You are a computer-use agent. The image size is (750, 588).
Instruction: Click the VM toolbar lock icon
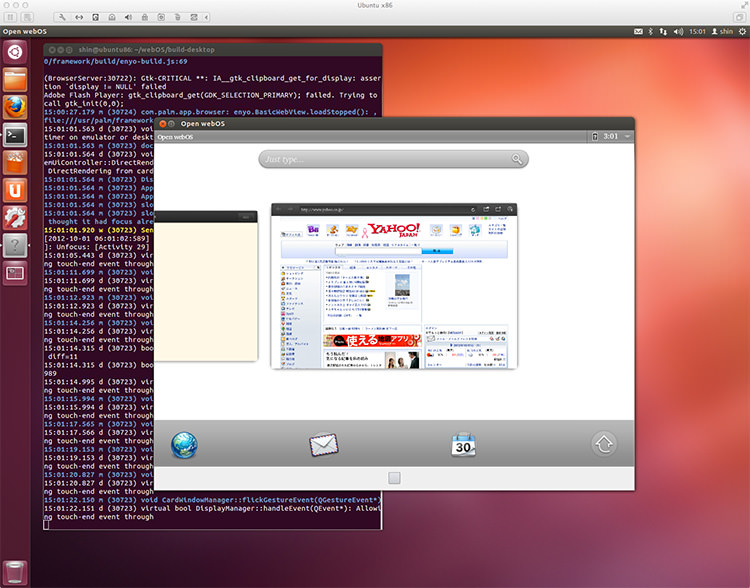pos(144,17)
